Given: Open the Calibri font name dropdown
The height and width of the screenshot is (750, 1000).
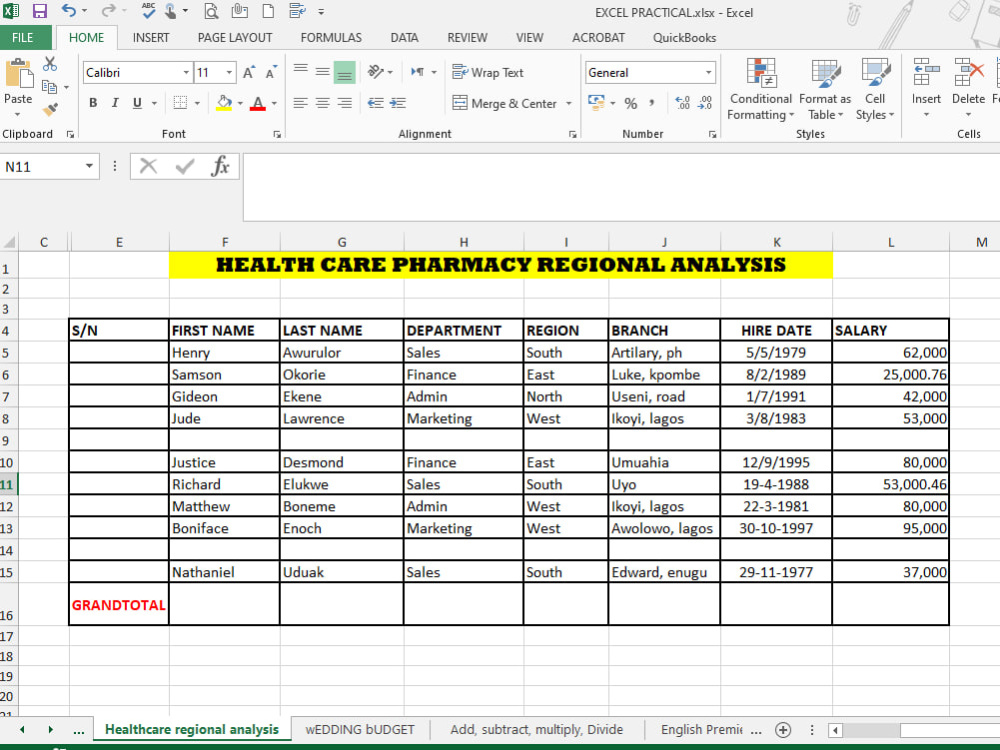Looking at the screenshot, I should coord(186,73).
